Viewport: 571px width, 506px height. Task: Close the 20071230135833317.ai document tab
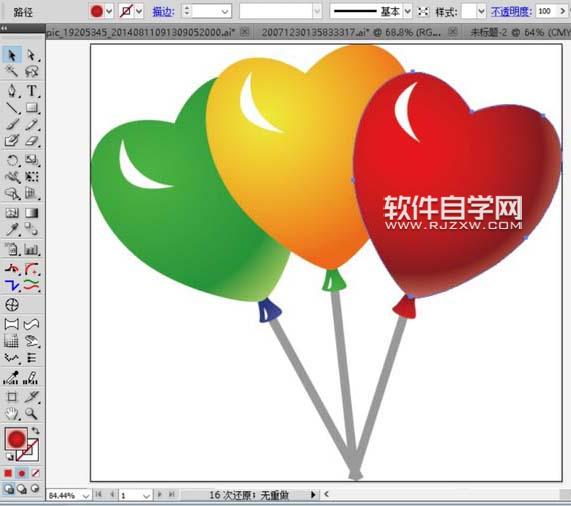(452, 32)
